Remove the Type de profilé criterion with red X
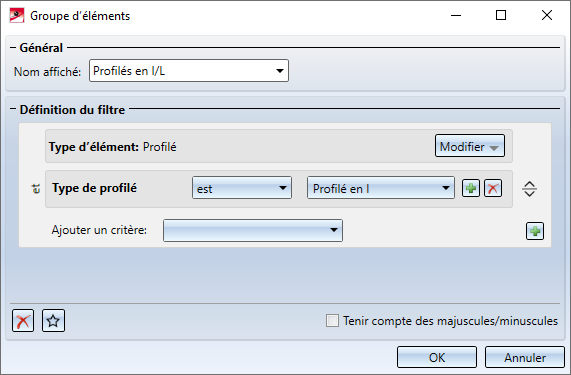Viewport: 571px width, 375px height. click(493, 188)
